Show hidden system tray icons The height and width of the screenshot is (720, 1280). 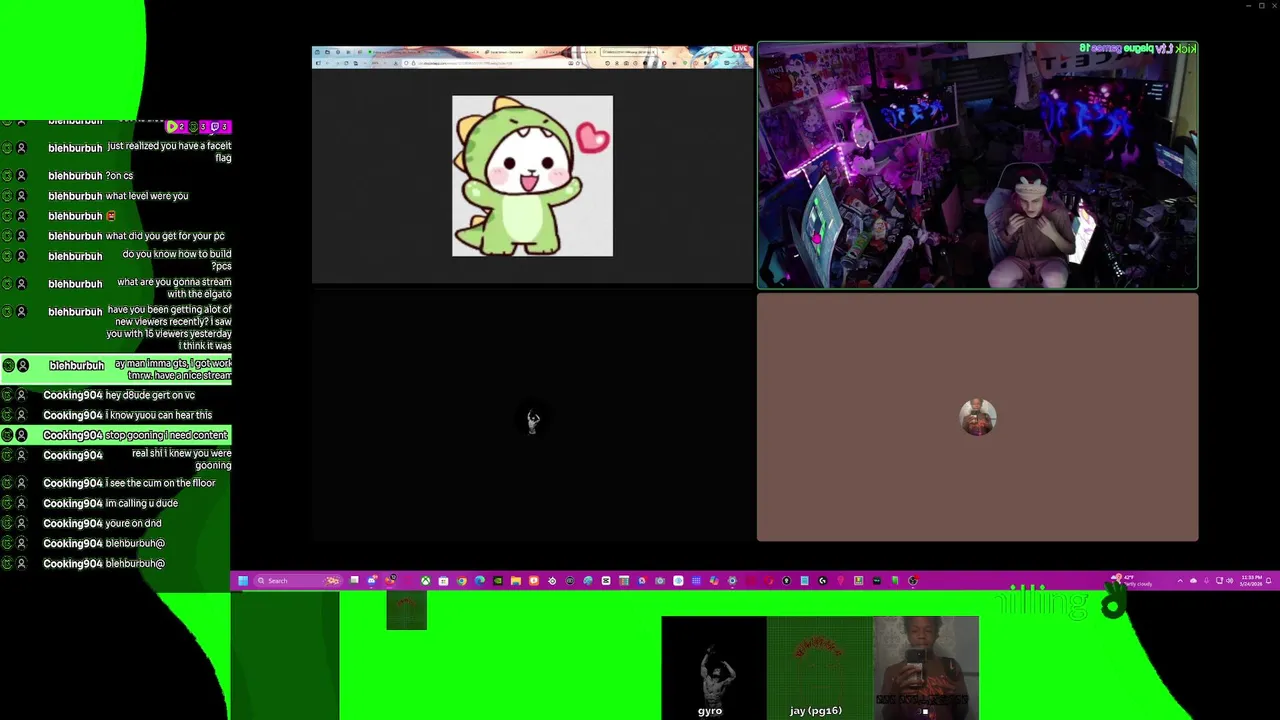[x=1180, y=580]
